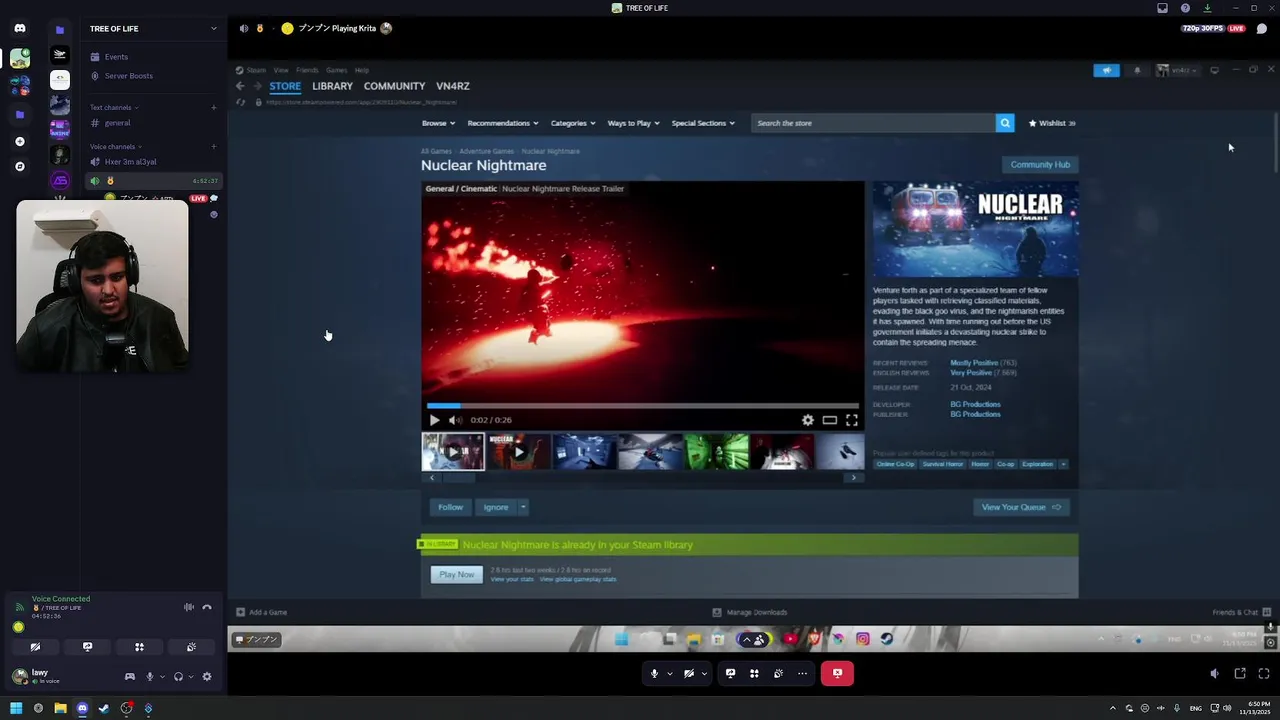Click the game controller icon by username
The height and width of the screenshot is (720, 1280).
pos(129,677)
